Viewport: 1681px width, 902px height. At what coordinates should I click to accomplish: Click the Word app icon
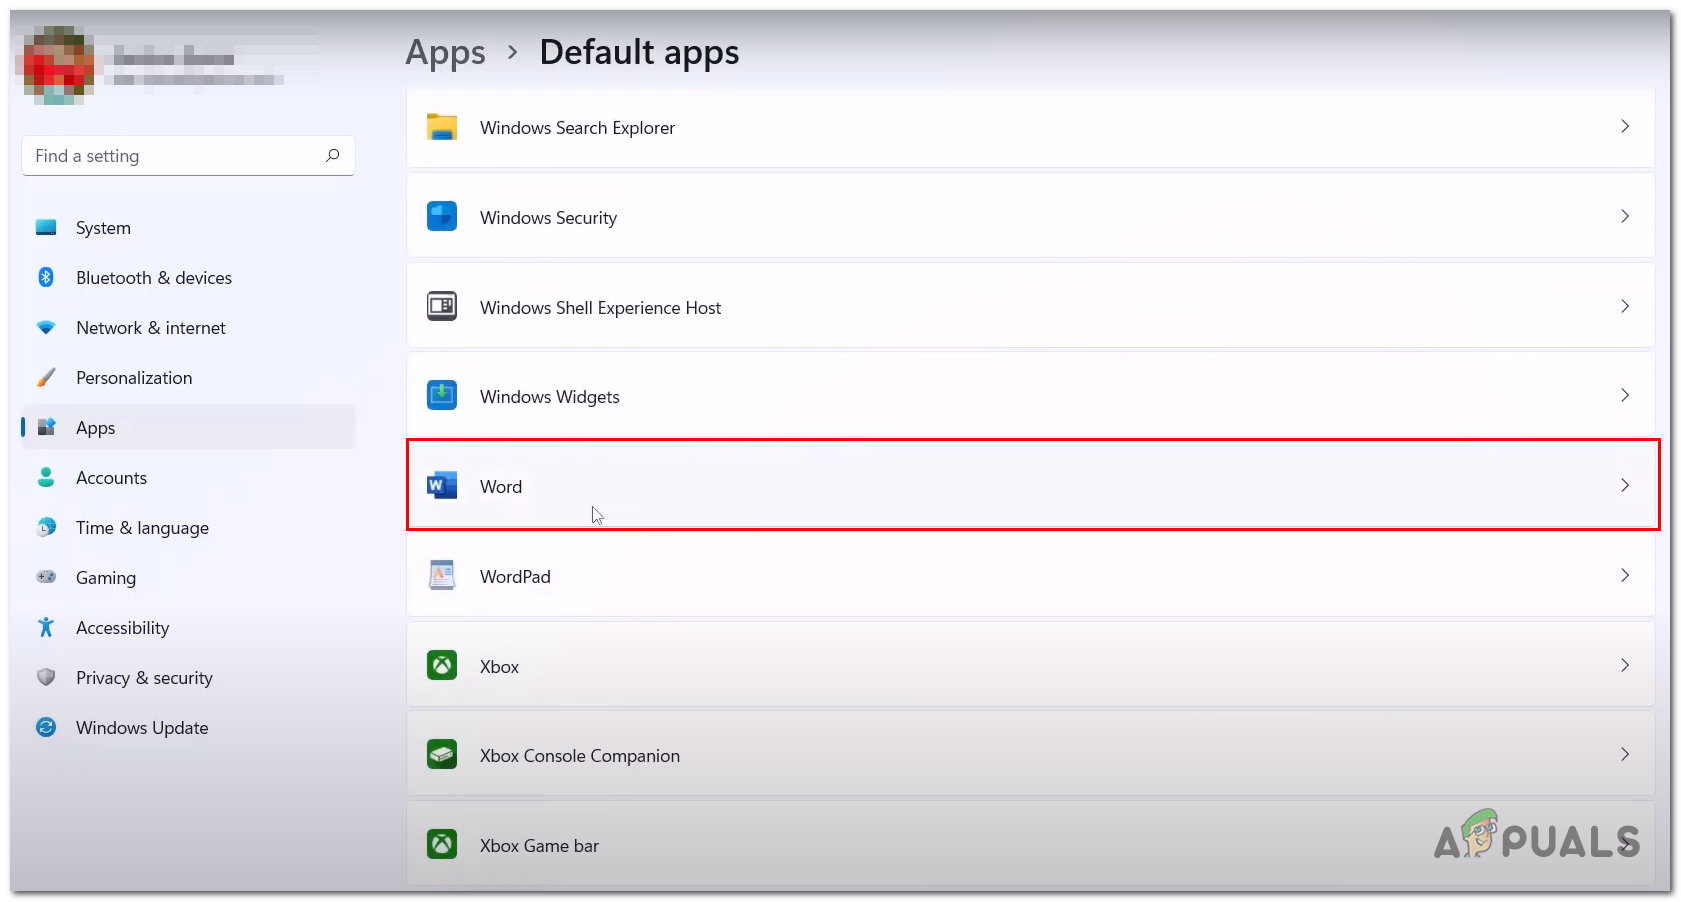pos(441,486)
